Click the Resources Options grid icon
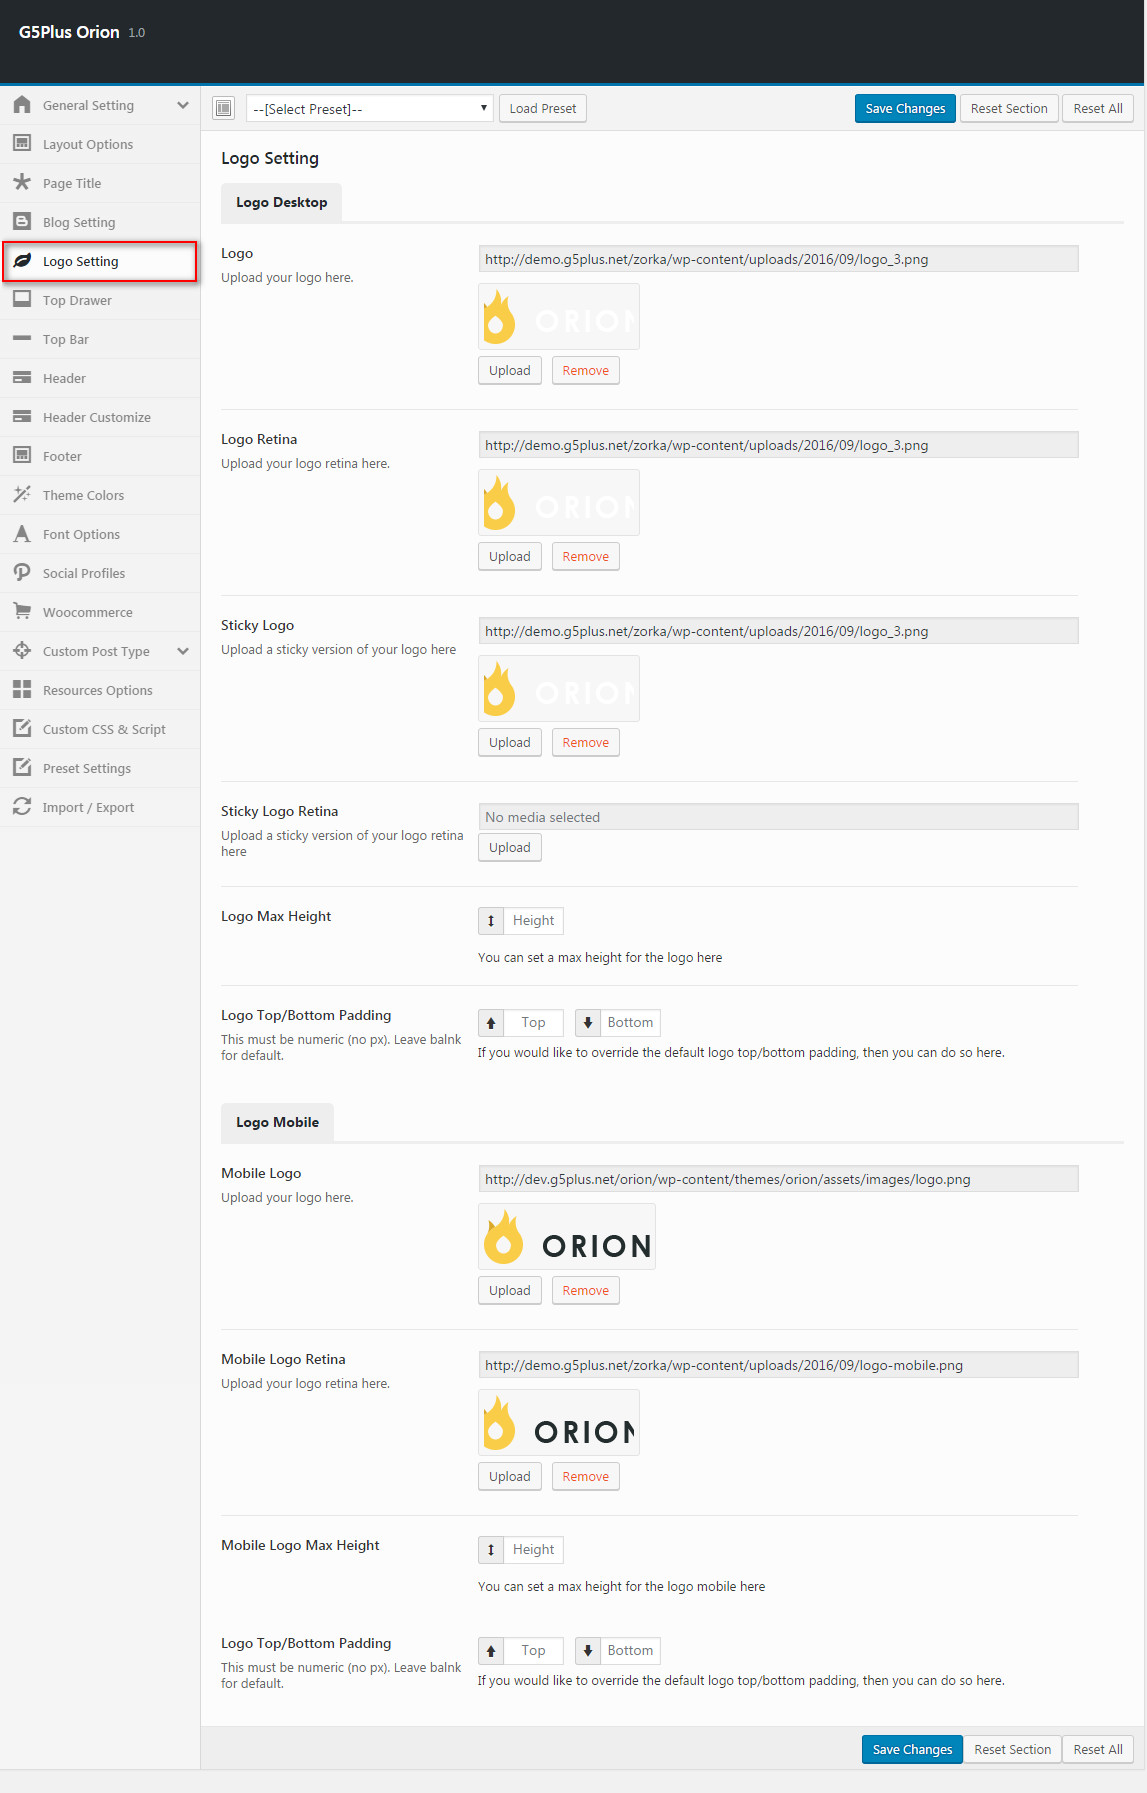 point(22,690)
